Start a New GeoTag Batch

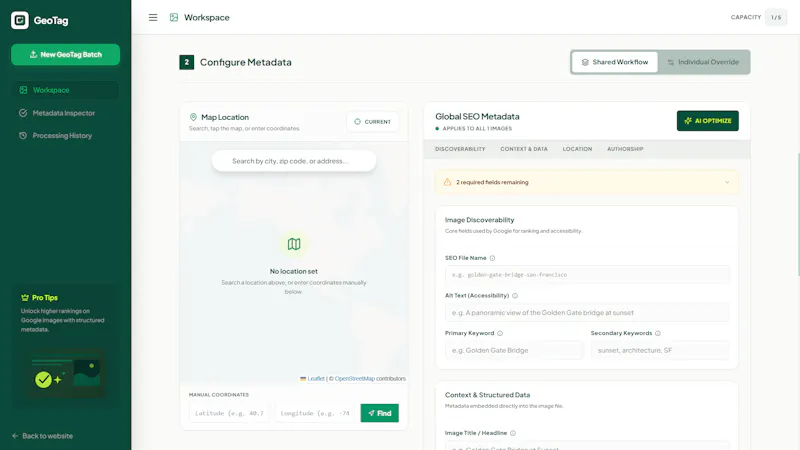click(65, 55)
